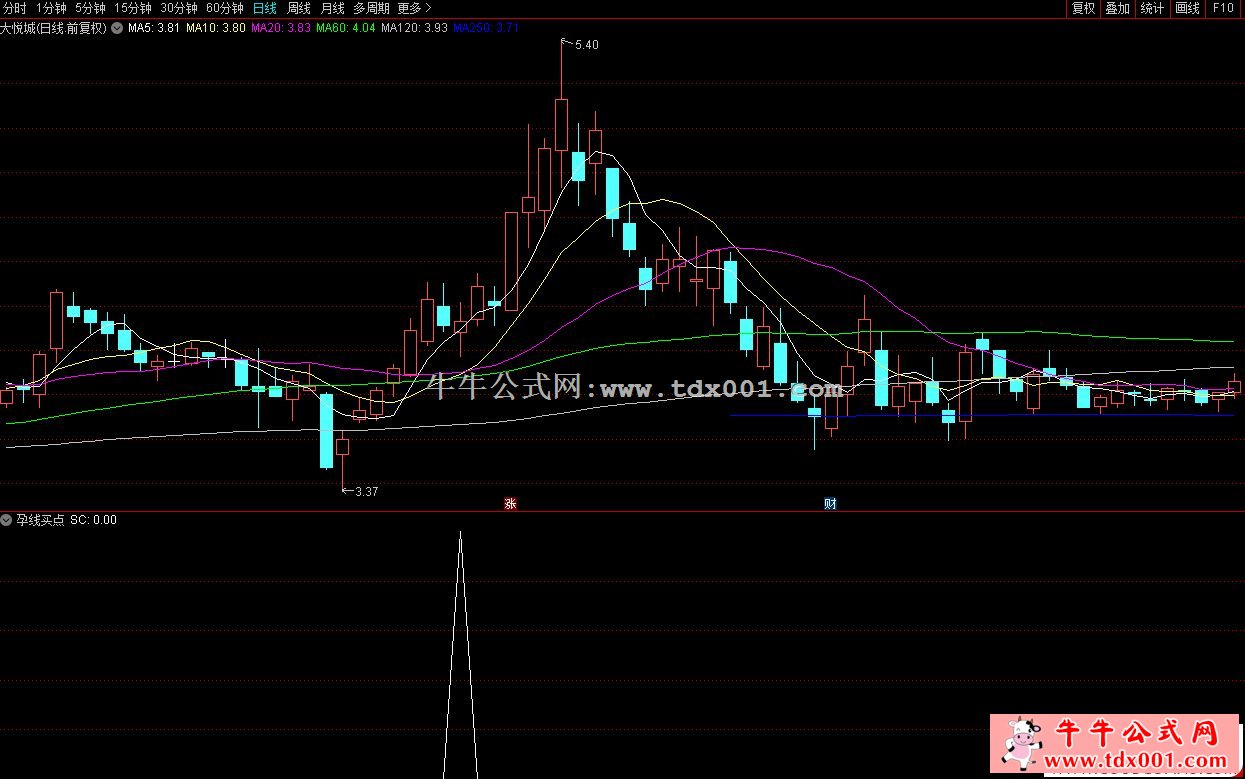Click the 孕线买点 indicator name
The width and height of the screenshot is (1245, 779).
40,520
